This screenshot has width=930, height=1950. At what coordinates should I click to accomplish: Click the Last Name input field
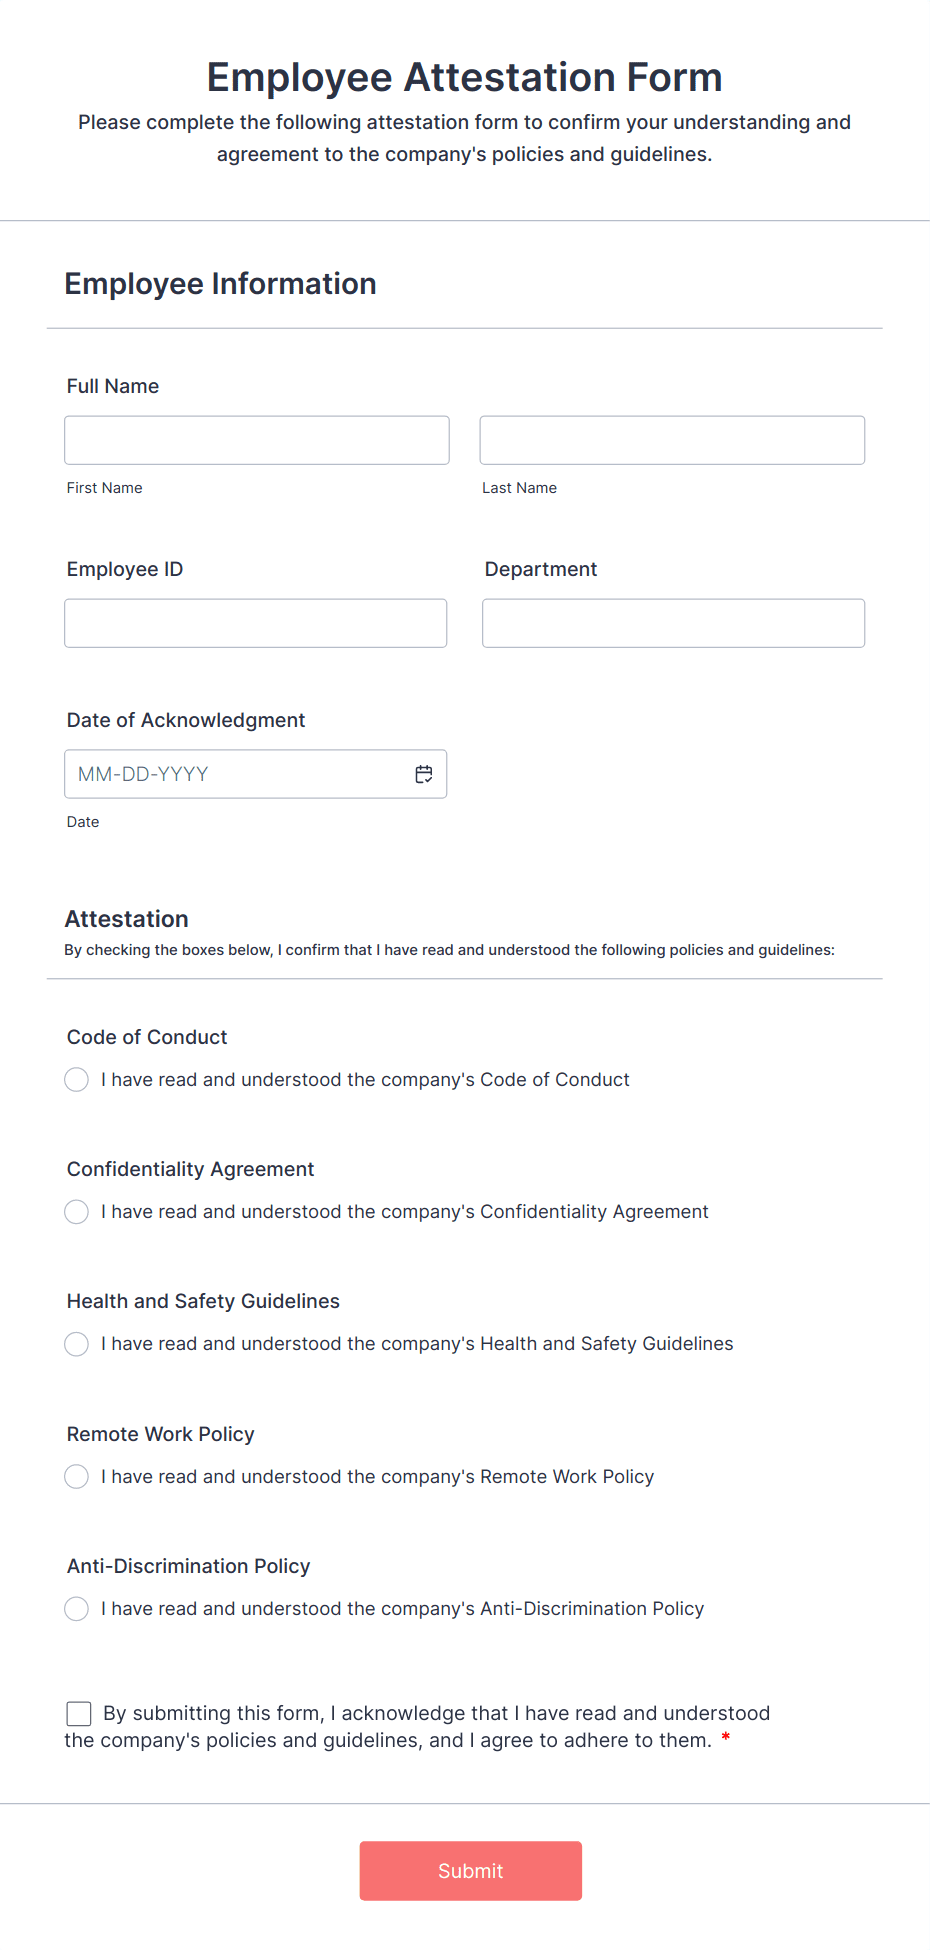click(x=672, y=440)
